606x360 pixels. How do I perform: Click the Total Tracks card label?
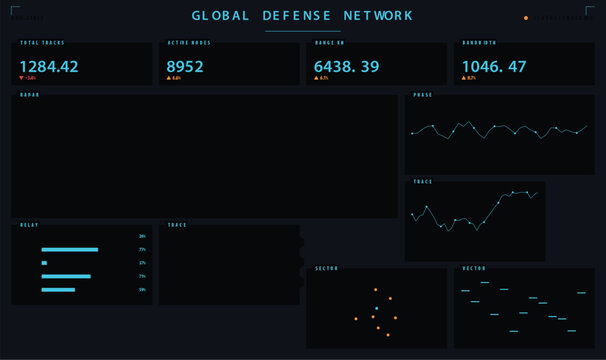coord(42,43)
